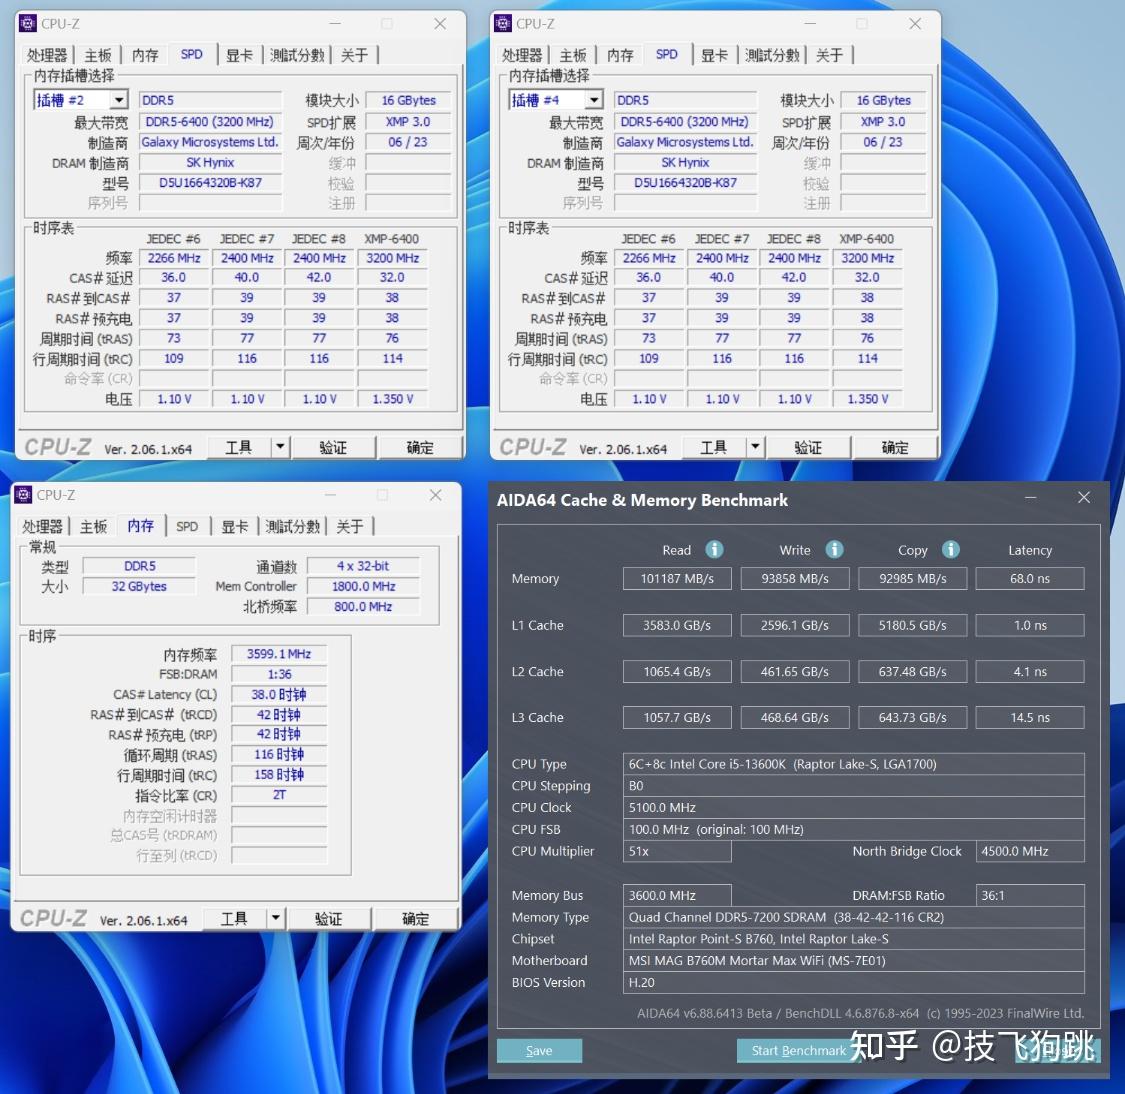The image size is (1125, 1094).
Task: Close the AIDA64 benchmark window
Action: pyautogui.click(x=1083, y=498)
